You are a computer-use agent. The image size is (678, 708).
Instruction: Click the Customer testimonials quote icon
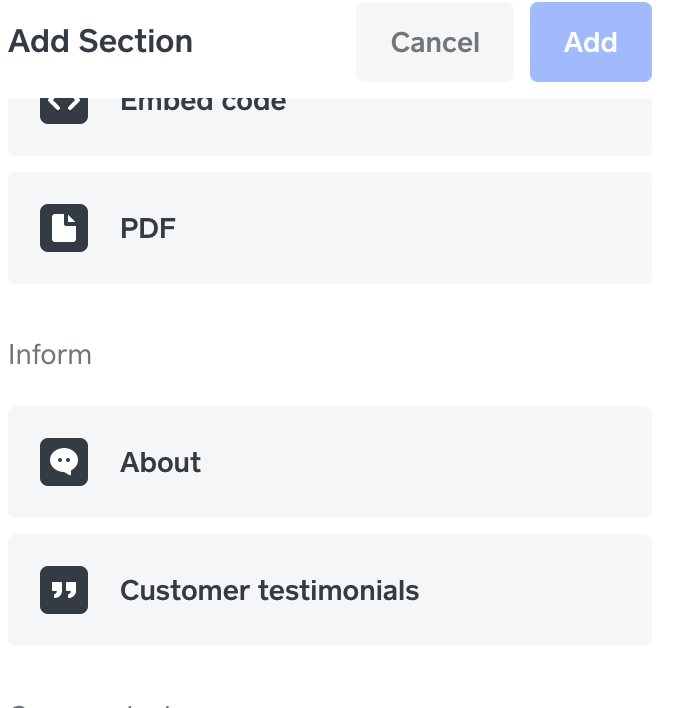click(x=64, y=590)
